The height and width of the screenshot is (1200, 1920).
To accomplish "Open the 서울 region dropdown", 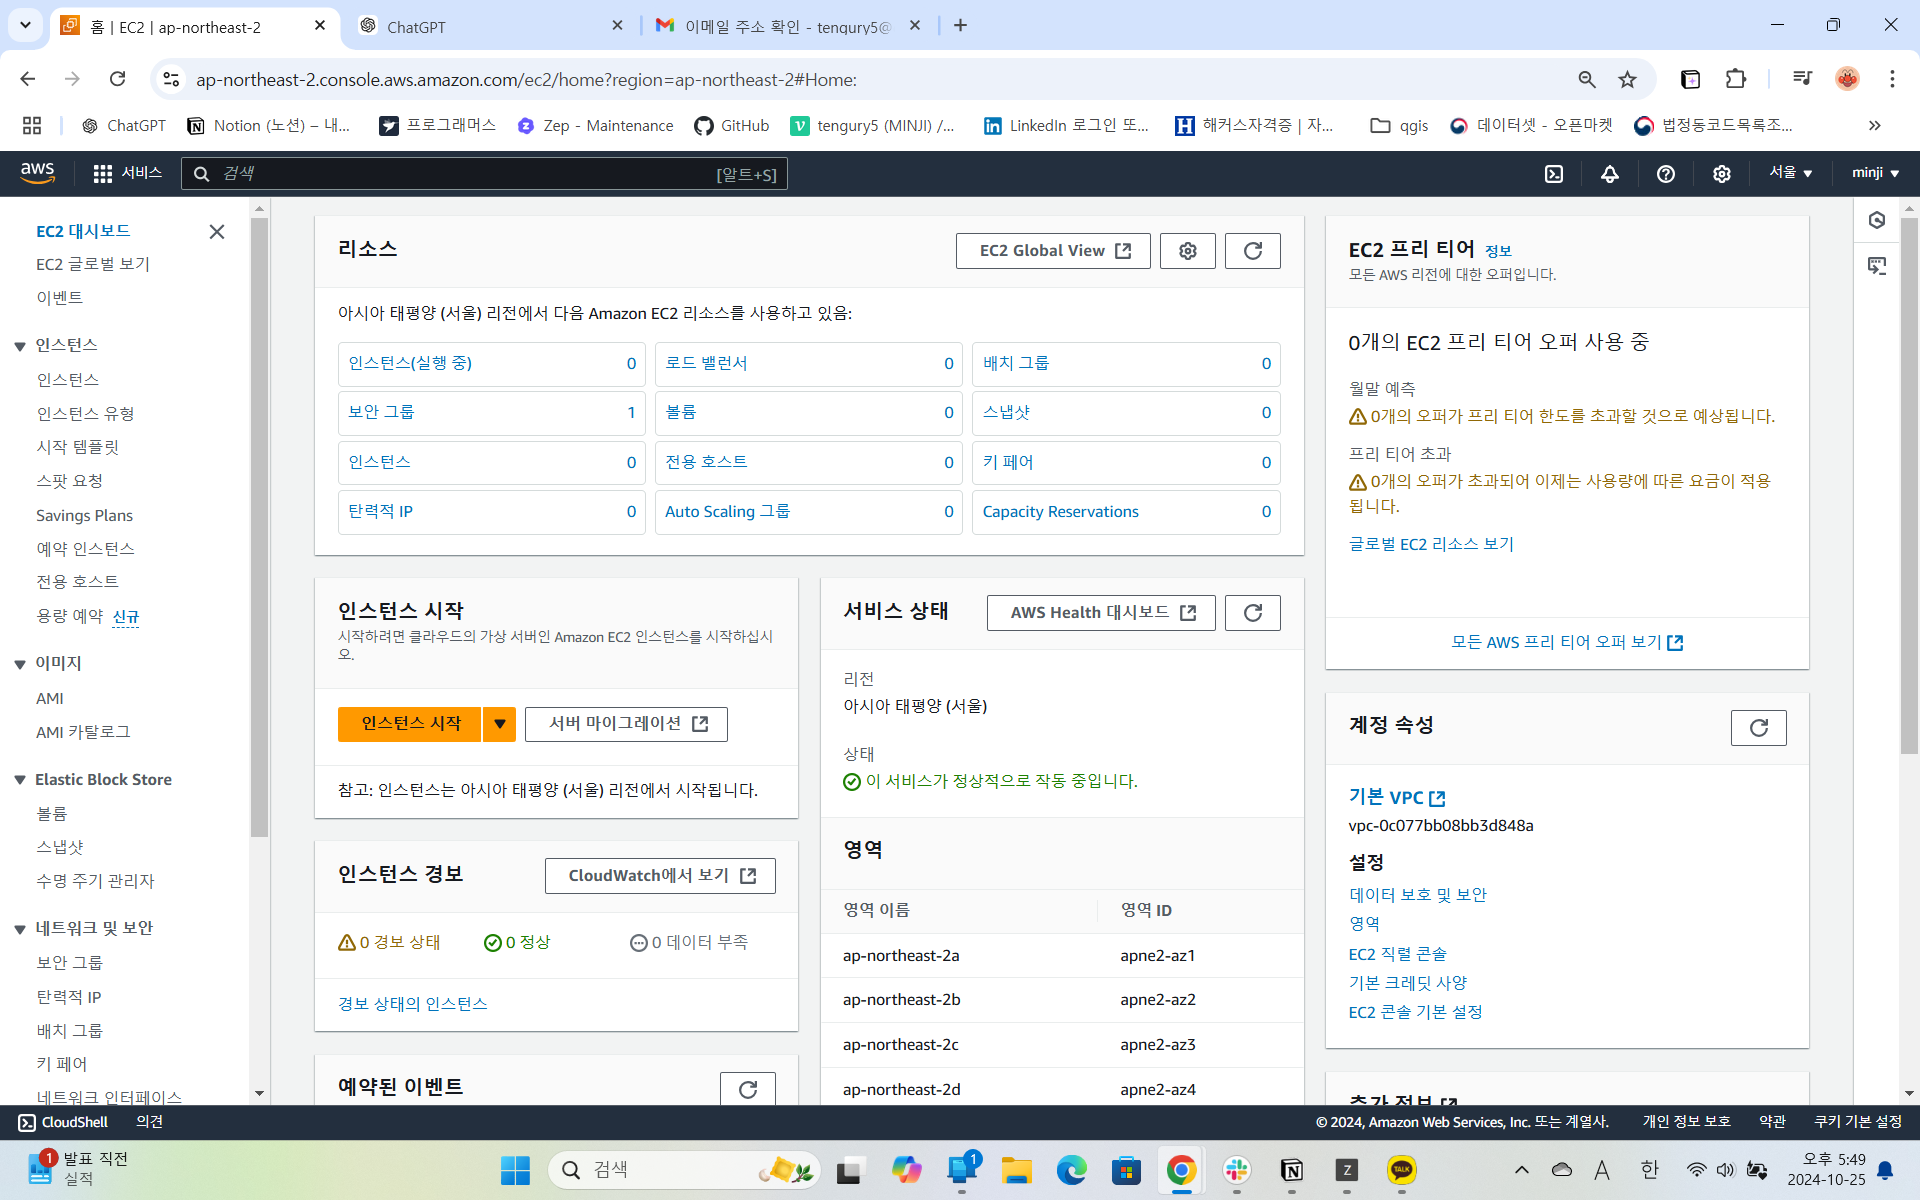I will 1791,173.
